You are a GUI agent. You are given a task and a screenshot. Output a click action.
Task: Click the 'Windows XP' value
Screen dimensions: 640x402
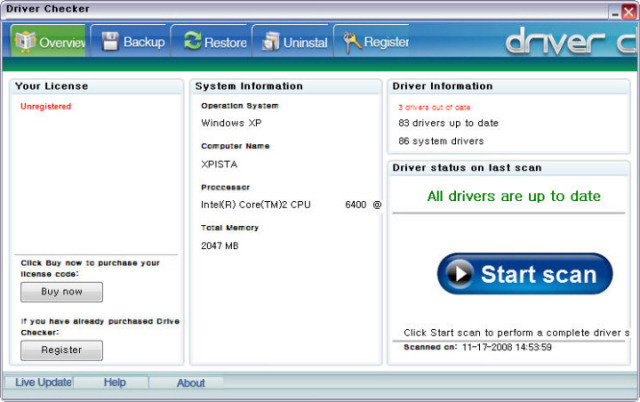click(231, 123)
